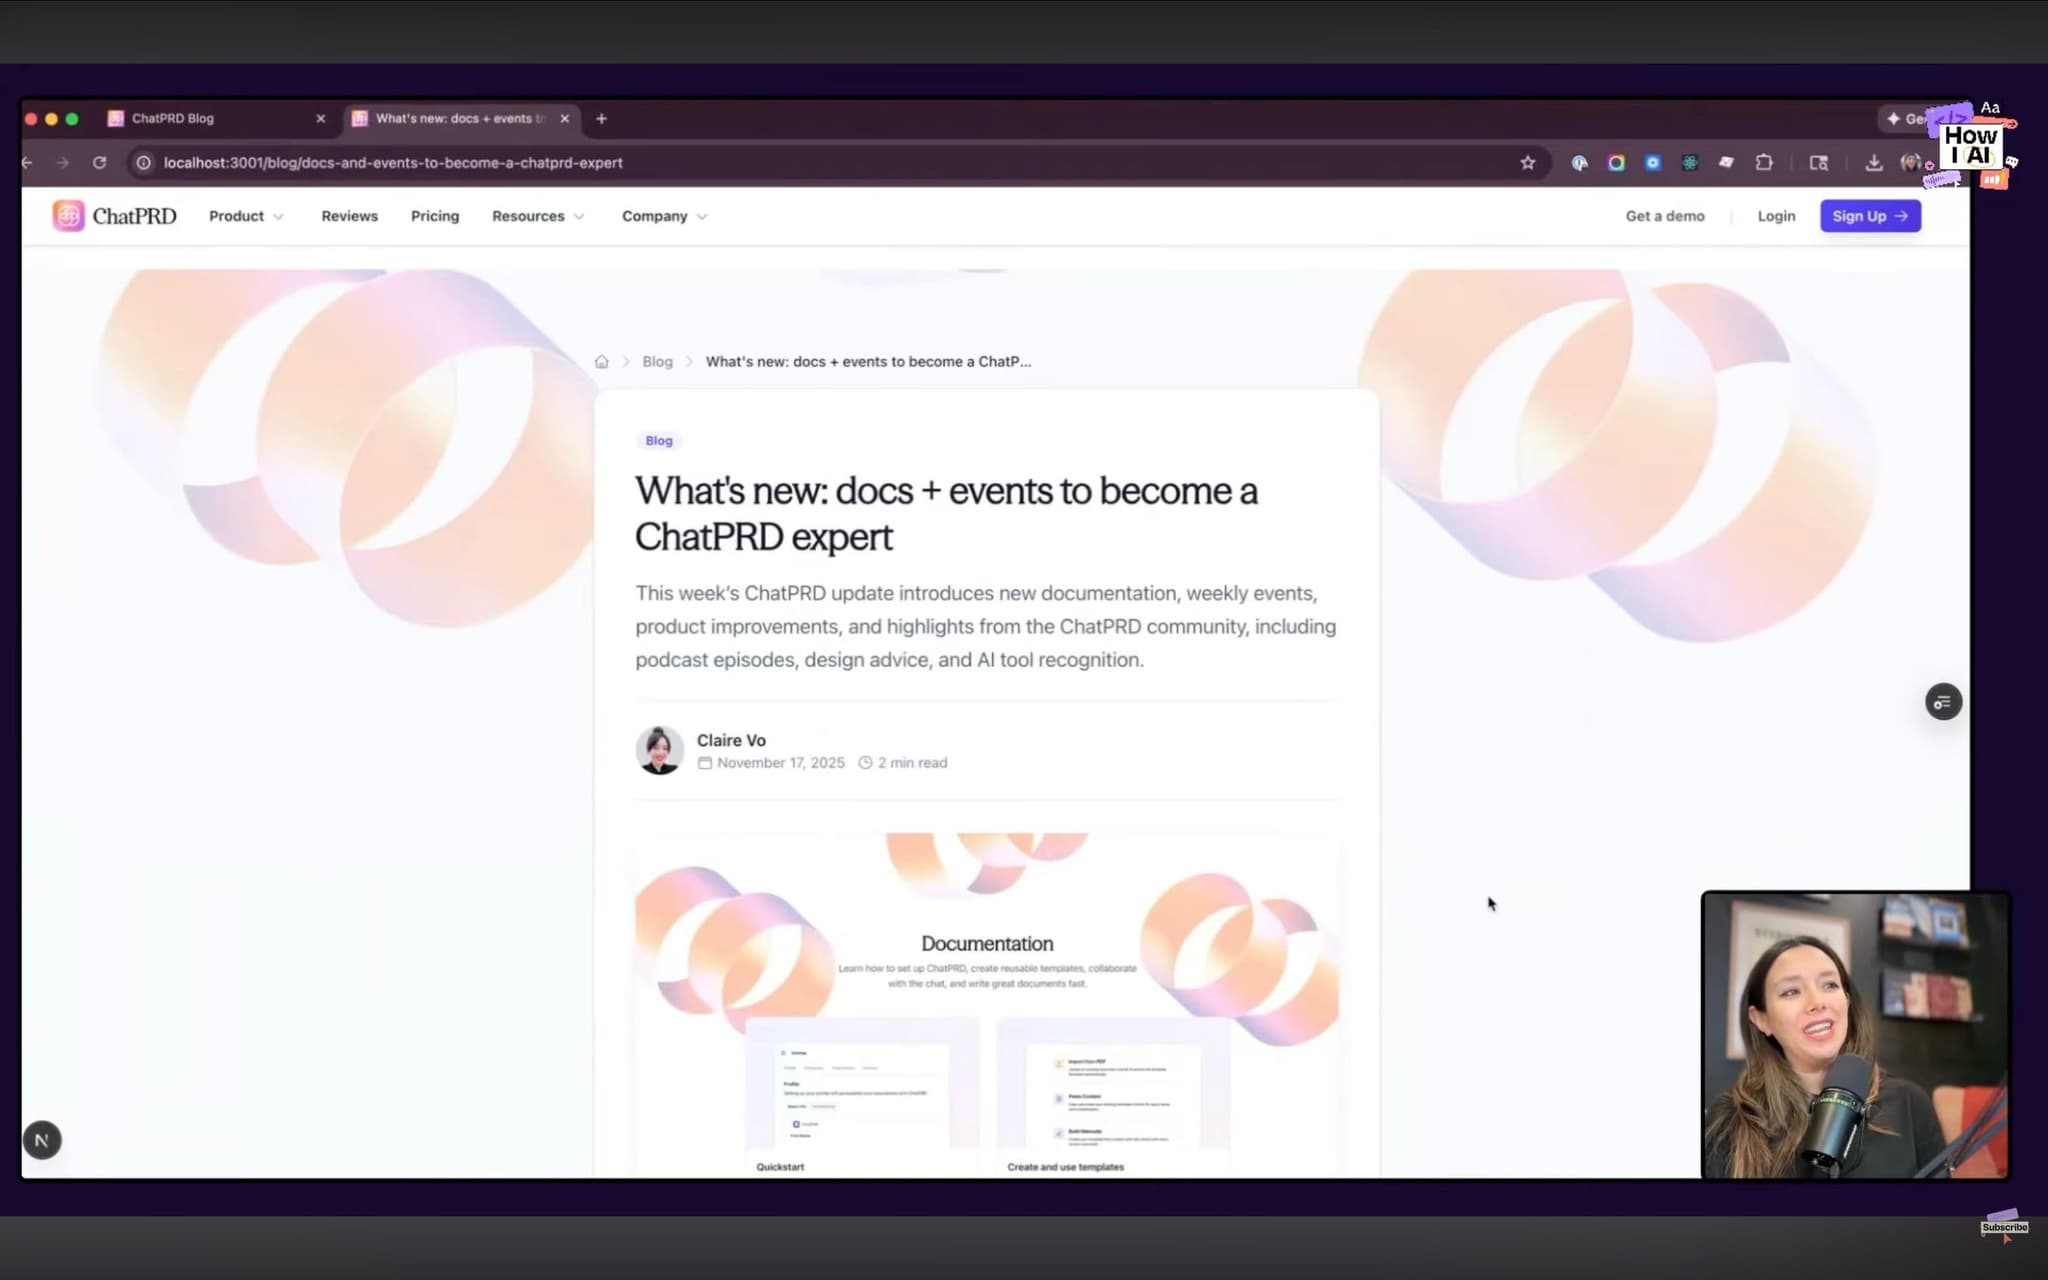Viewport: 2048px width, 1280px height.
Task: Click the home icon in breadcrumb
Action: point(601,362)
